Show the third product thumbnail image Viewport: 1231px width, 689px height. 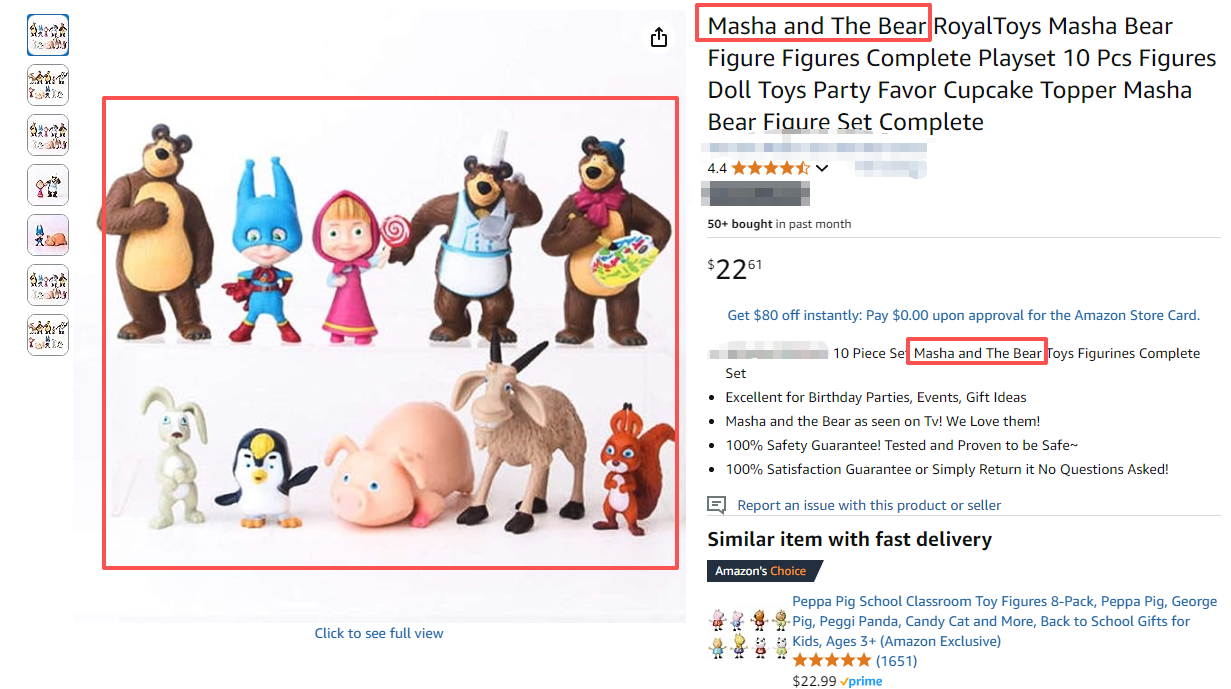click(x=47, y=135)
